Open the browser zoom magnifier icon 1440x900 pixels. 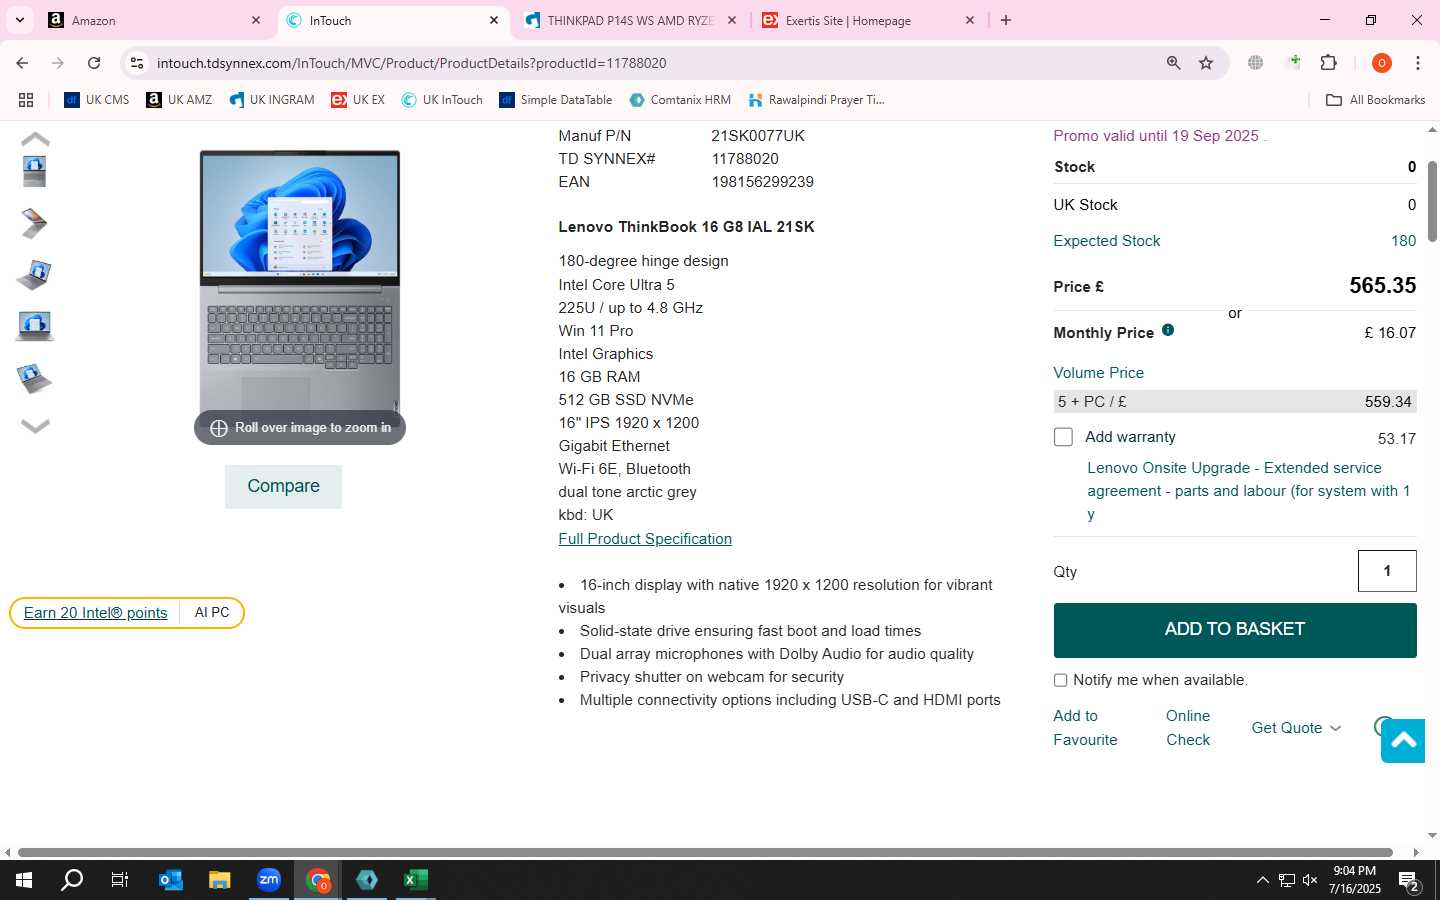pyautogui.click(x=1173, y=63)
